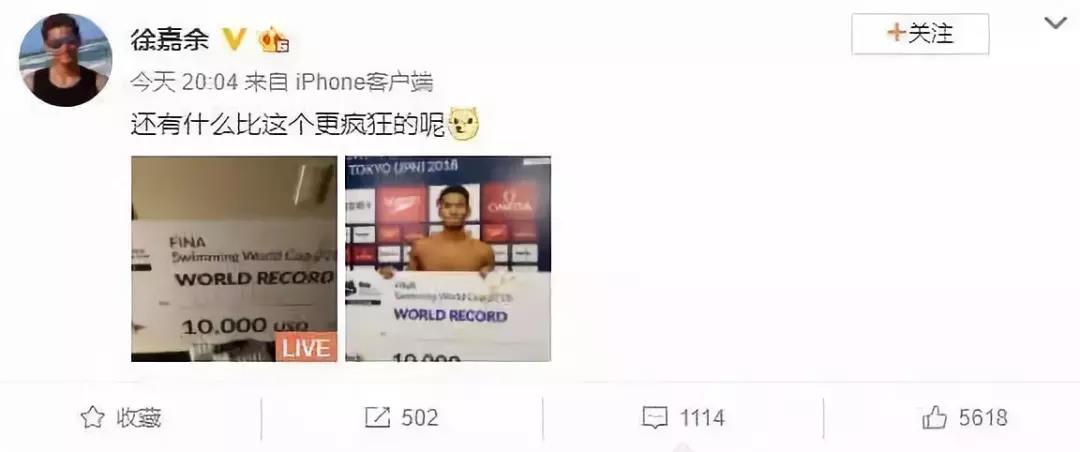Click the membership crown badge icon
Image resolution: width=1080 pixels, height=452 pixels.
[x=273, y=40]
